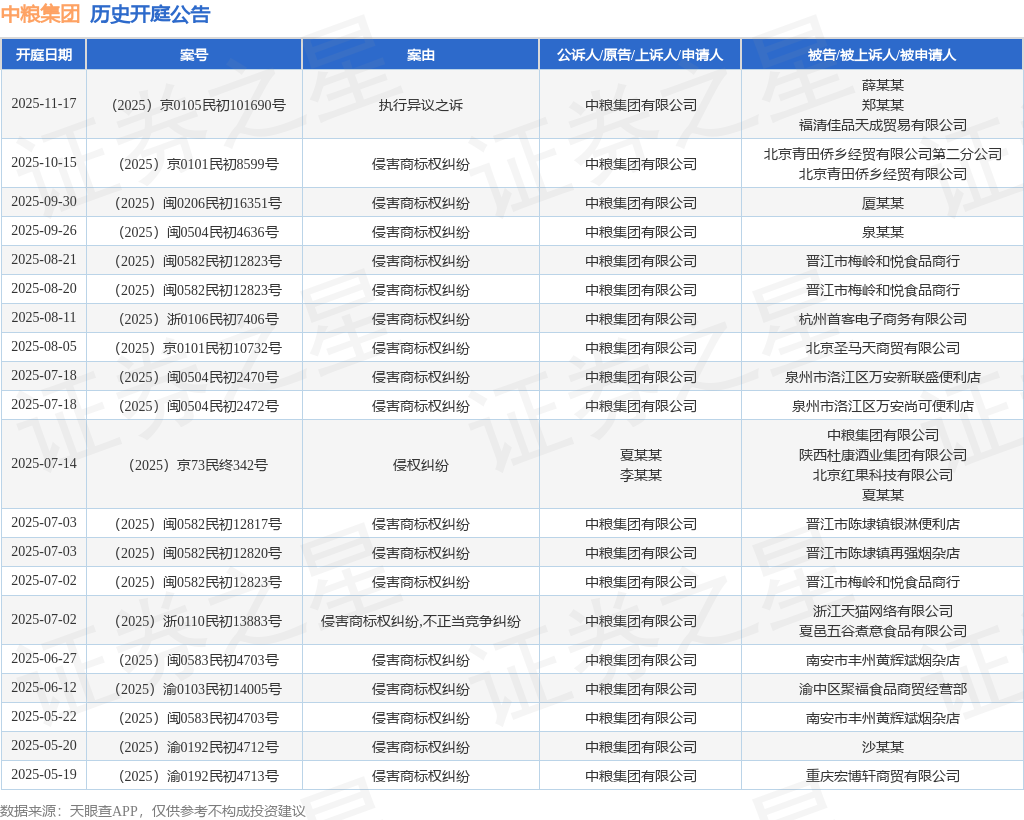Select the date cell 2025-08-05
Image resolution: width=1024 pixels, height=820 pixels.
click(44, 347)
